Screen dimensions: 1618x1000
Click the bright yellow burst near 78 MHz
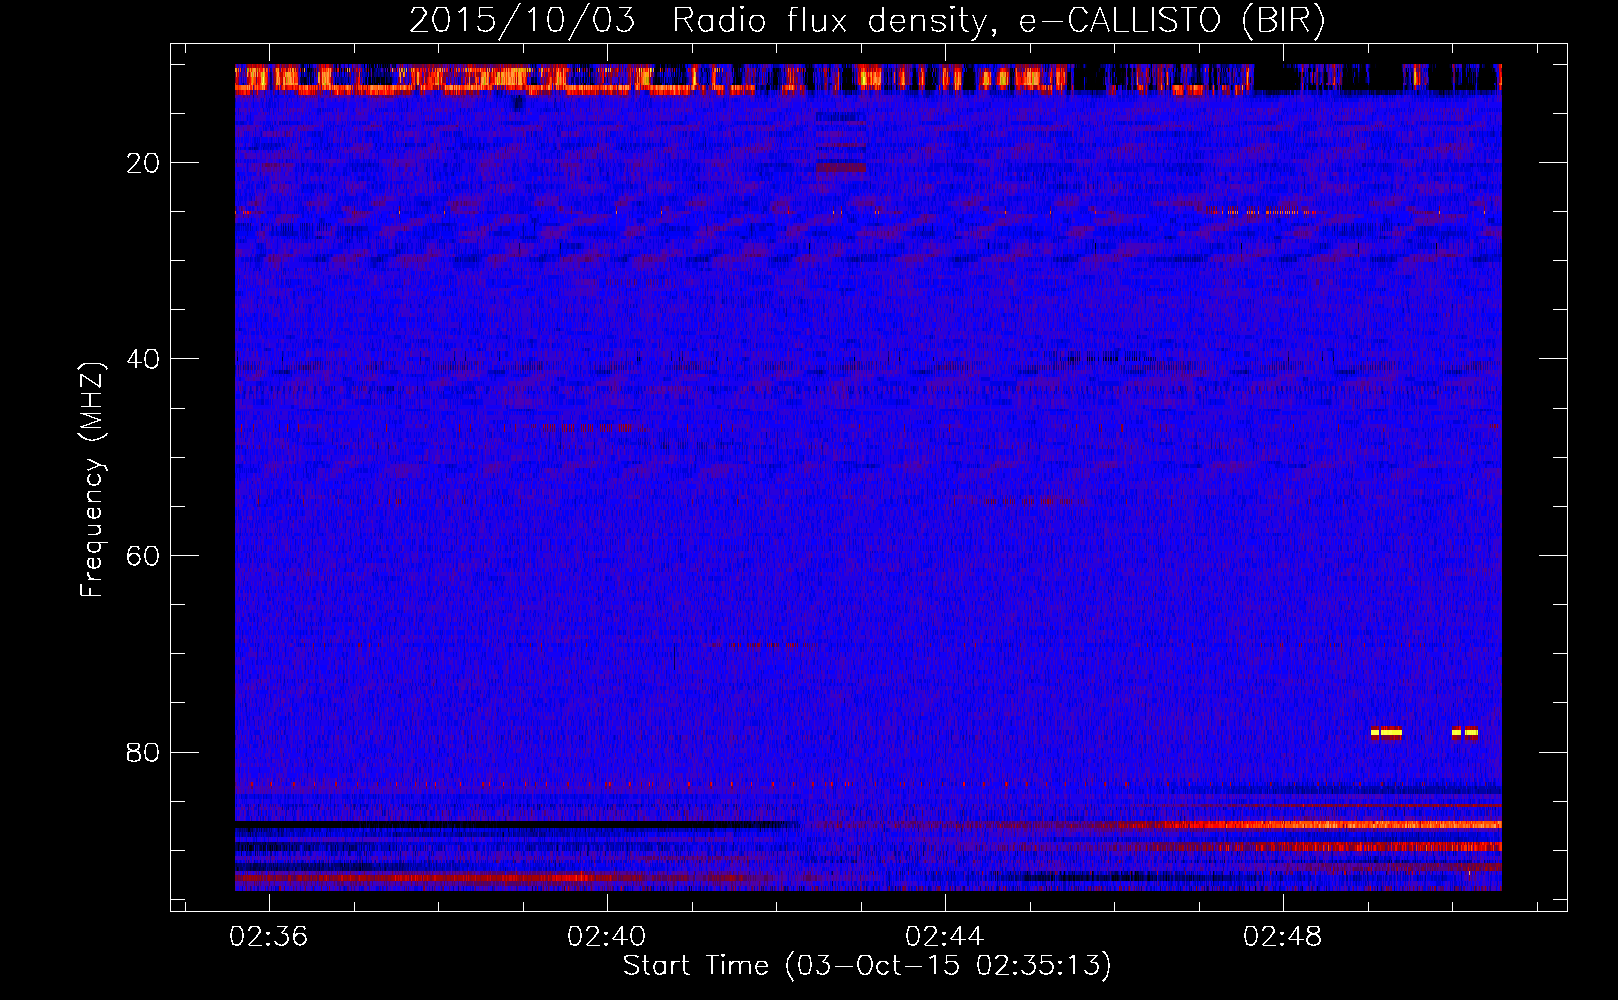coord(1386,732)
